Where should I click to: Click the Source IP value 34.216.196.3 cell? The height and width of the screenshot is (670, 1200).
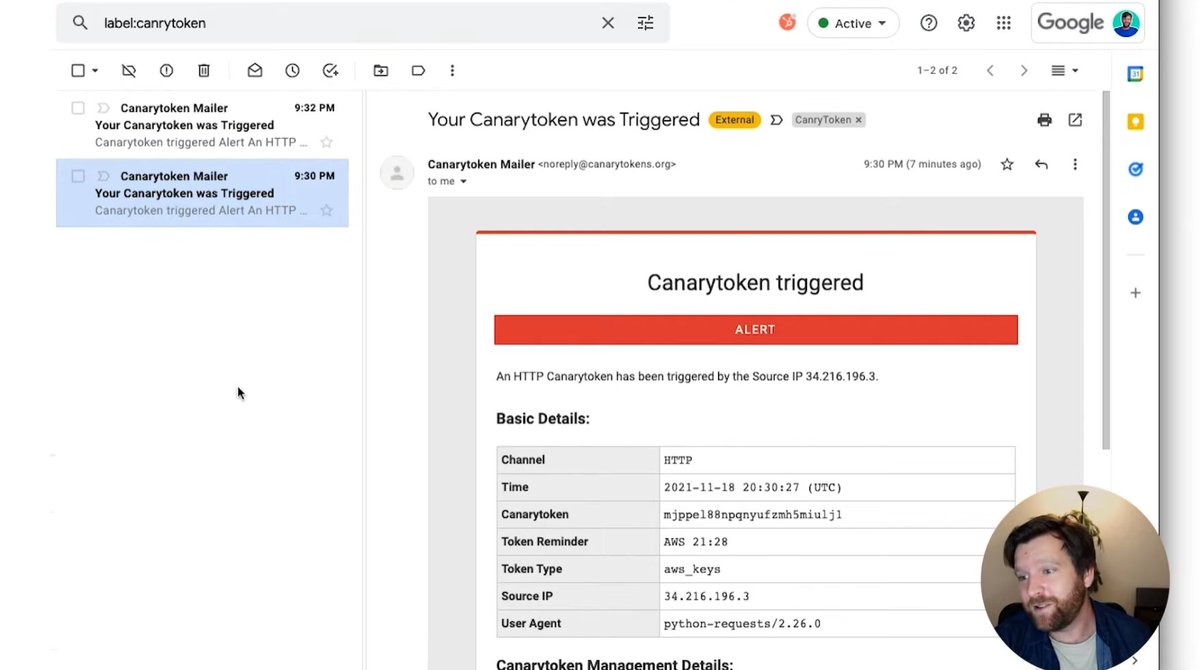(x=837, y=596)
